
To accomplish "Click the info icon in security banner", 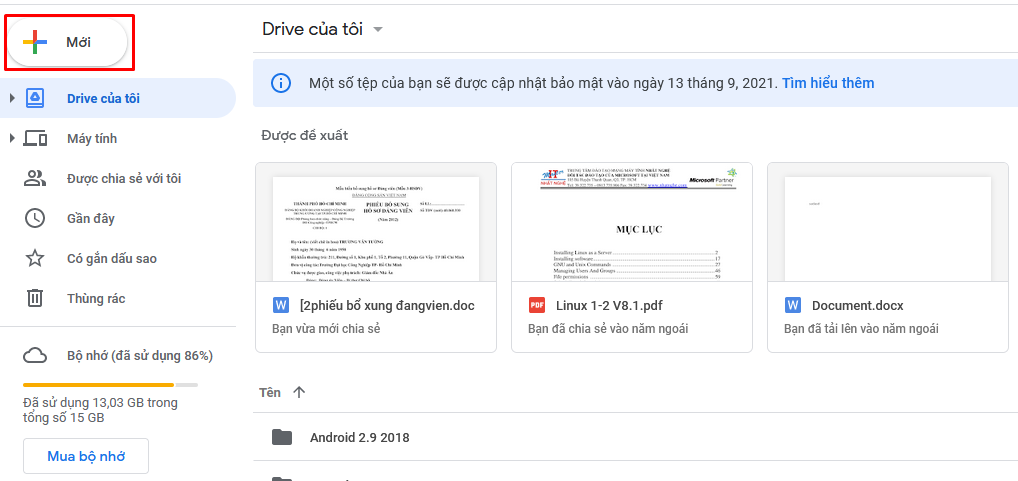I will point(282,83).
